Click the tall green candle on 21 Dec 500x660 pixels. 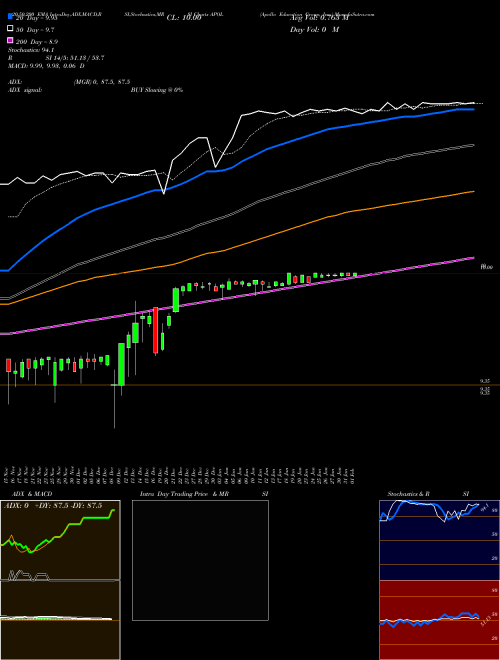(176, 300)
